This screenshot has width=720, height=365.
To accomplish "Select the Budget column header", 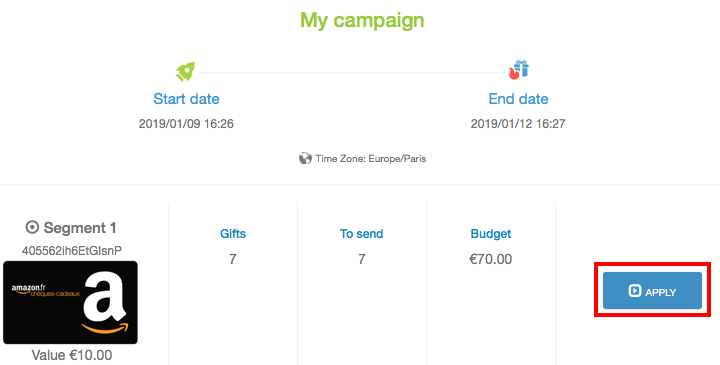I will (x=490, y=234).
